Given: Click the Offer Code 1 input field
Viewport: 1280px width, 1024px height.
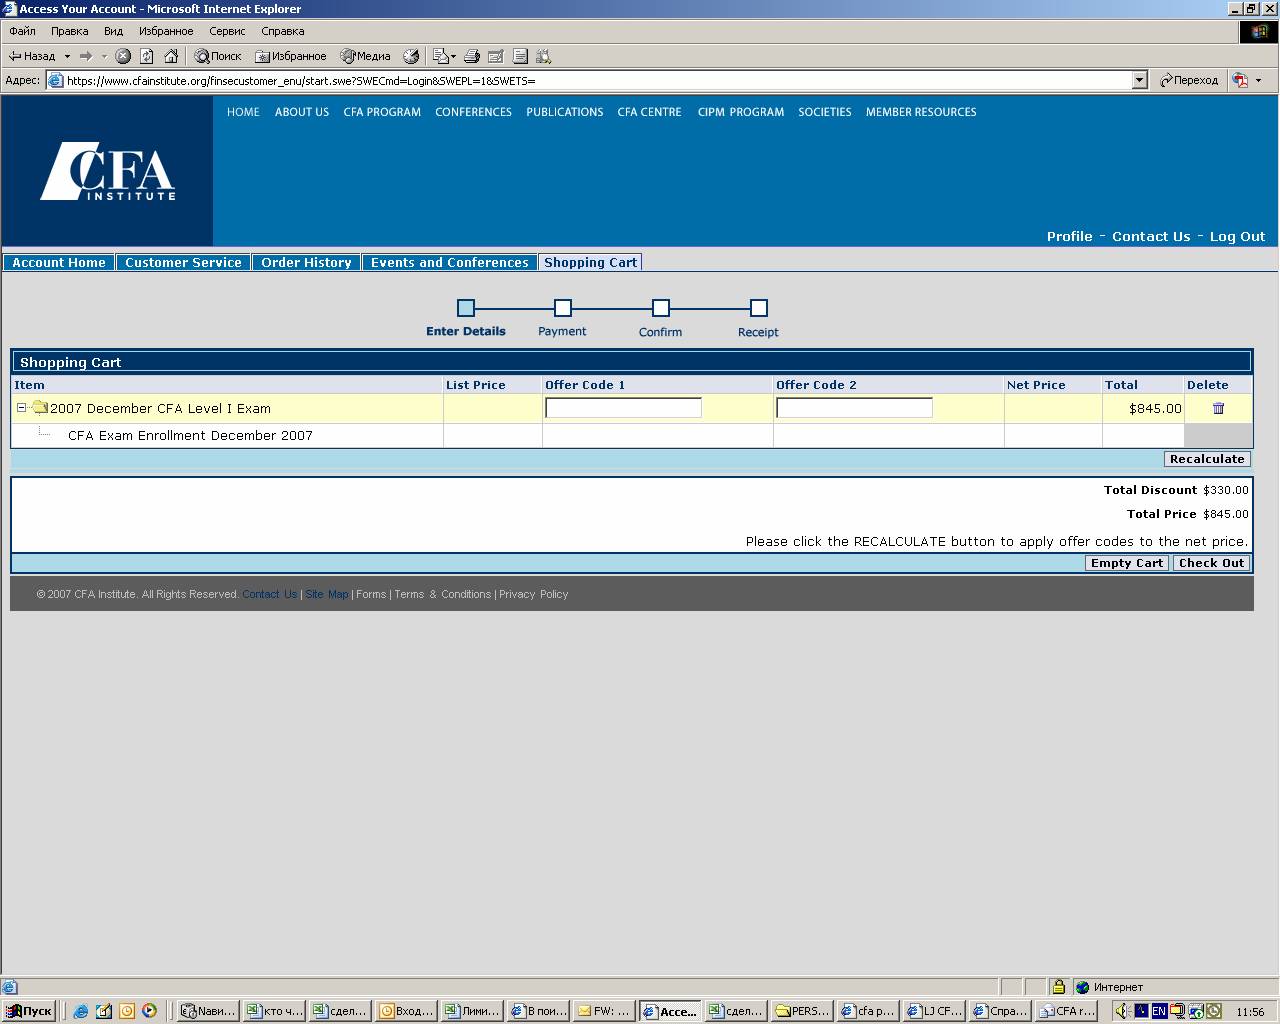Looking at the screenshot, I should [x=623, y=407].
